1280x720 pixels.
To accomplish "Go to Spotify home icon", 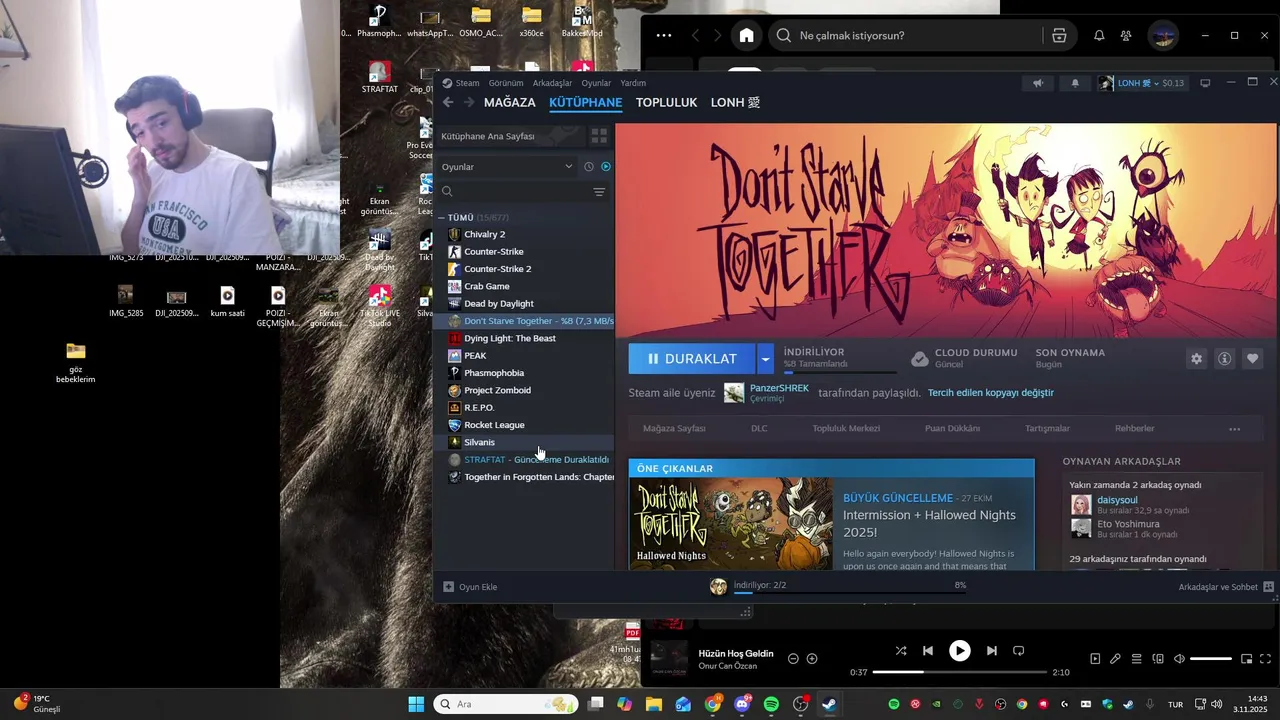I will click(x=746, y=35).
